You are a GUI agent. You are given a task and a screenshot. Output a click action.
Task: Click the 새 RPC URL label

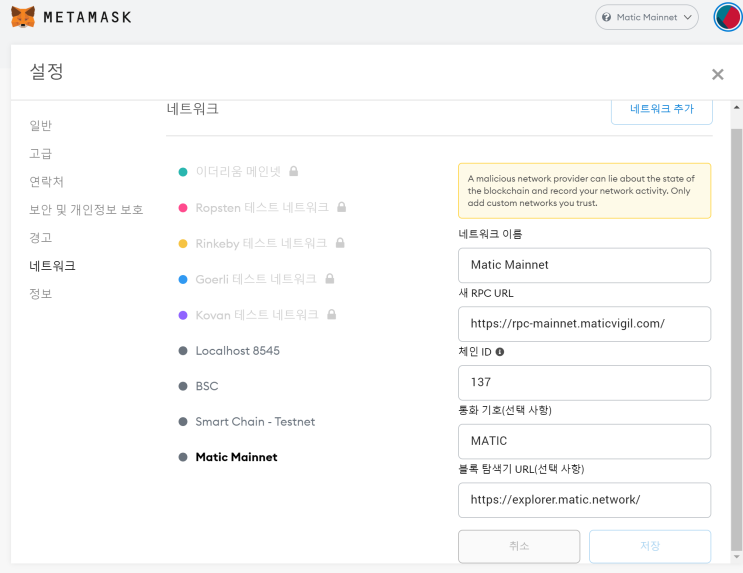point(486,293)
